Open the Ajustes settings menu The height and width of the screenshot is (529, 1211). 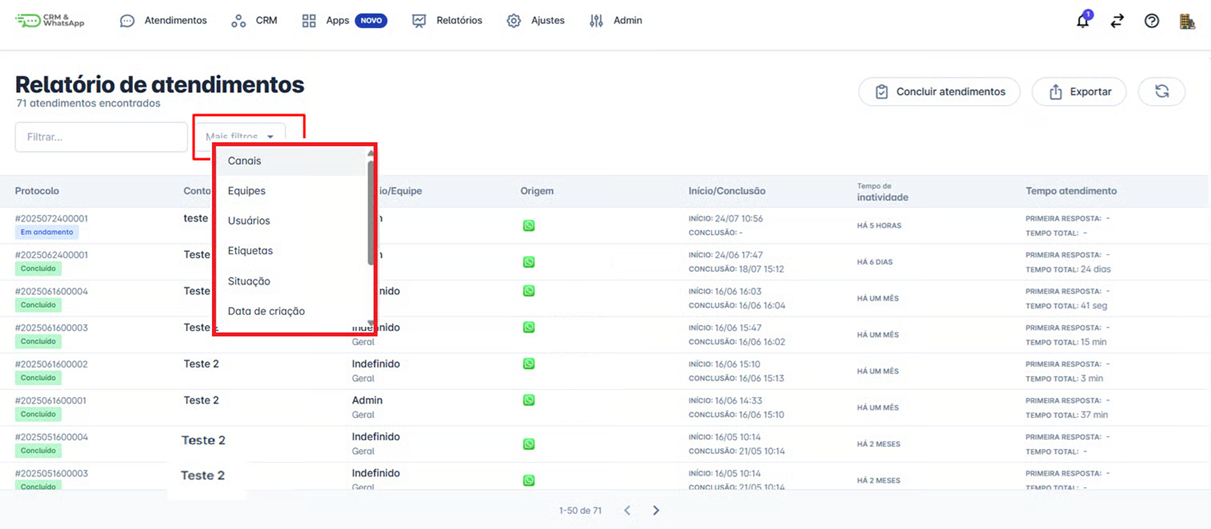coord(535,21)
